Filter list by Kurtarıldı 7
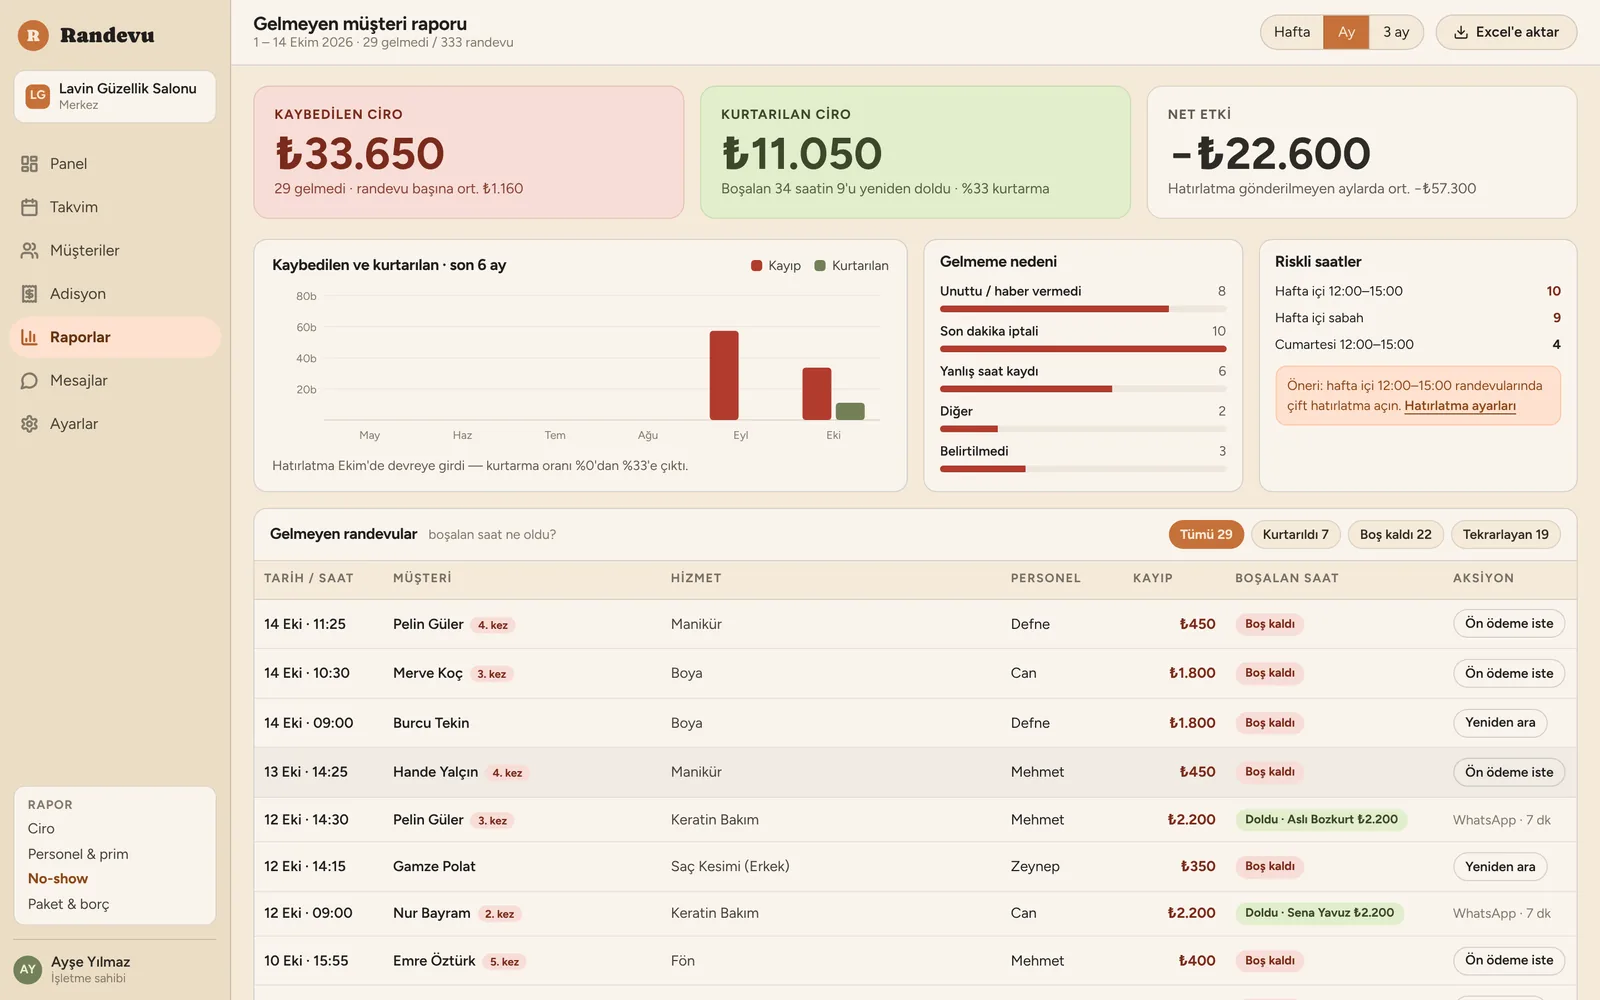Screen dimensions: 1600x1000 [1295, 535]
